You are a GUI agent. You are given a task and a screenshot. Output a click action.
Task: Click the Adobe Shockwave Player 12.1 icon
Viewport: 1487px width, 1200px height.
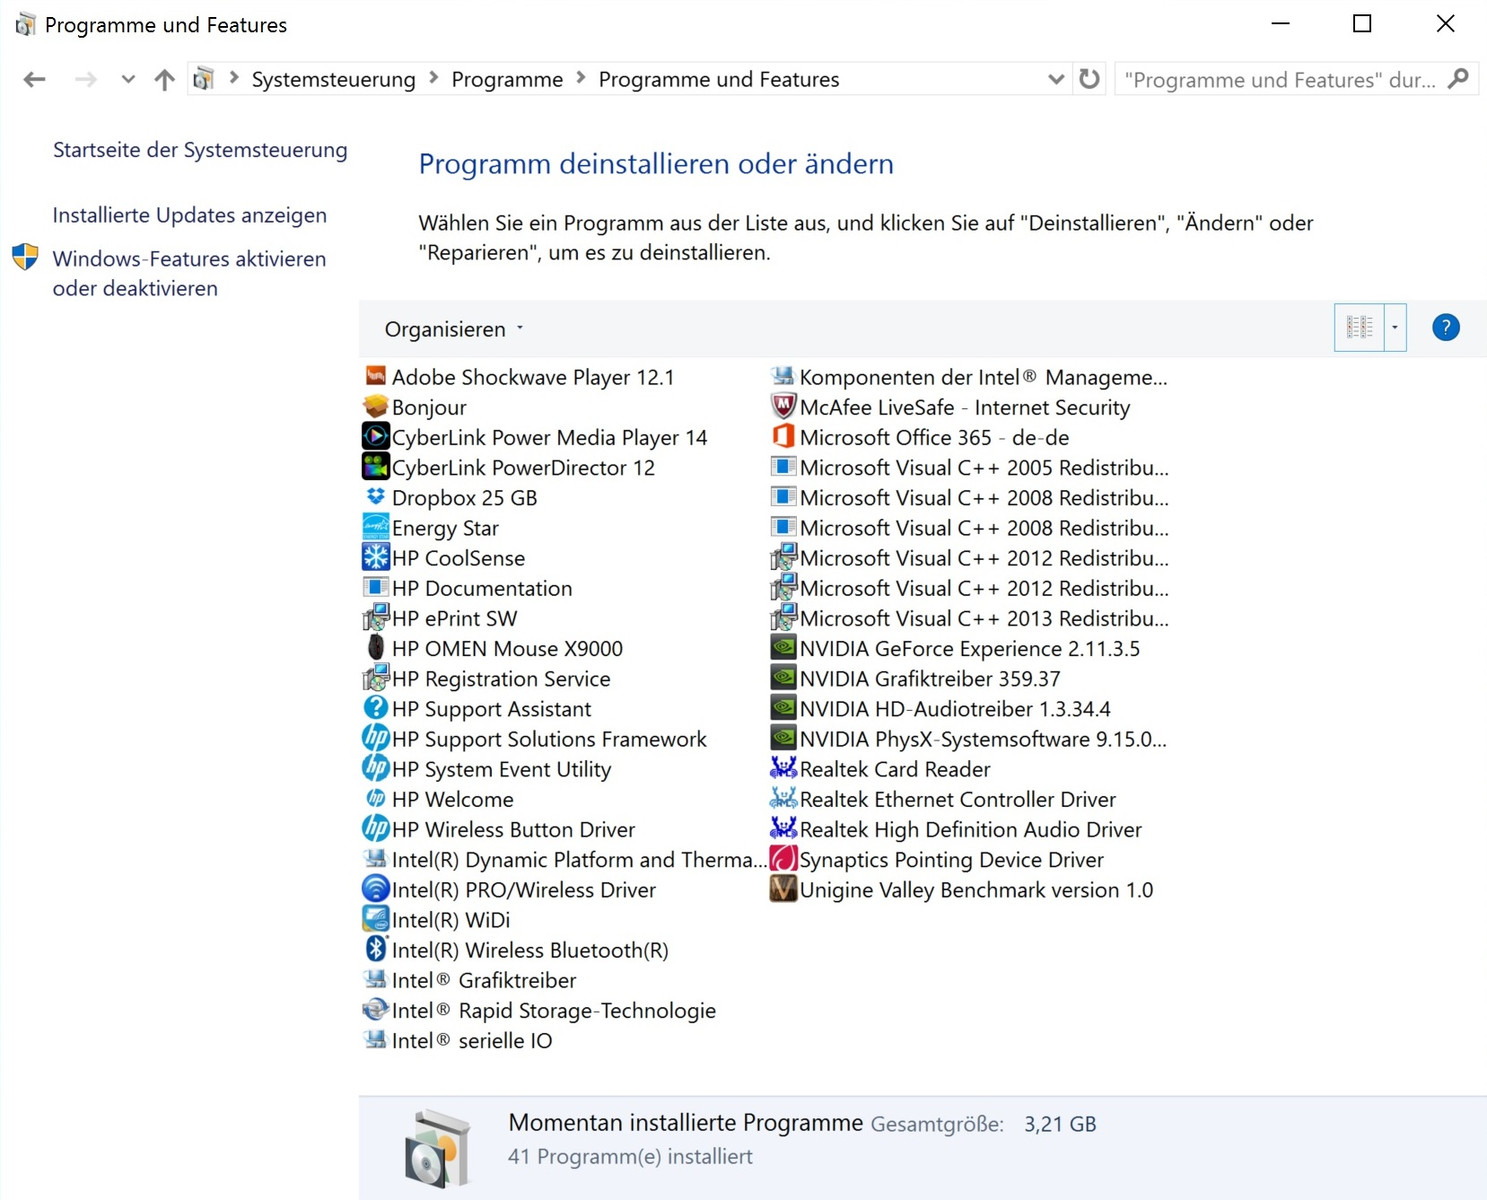pos(375,377)
